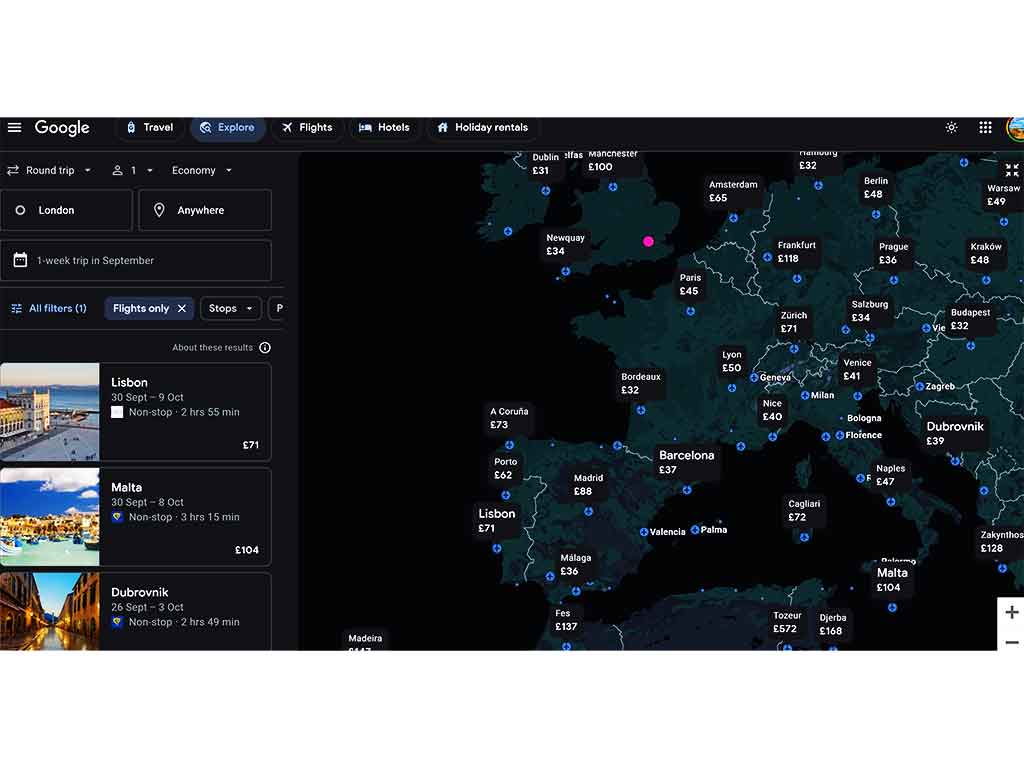Click the Málaga £36 map label
The image size is (1024, 768).
pos(575,564)
